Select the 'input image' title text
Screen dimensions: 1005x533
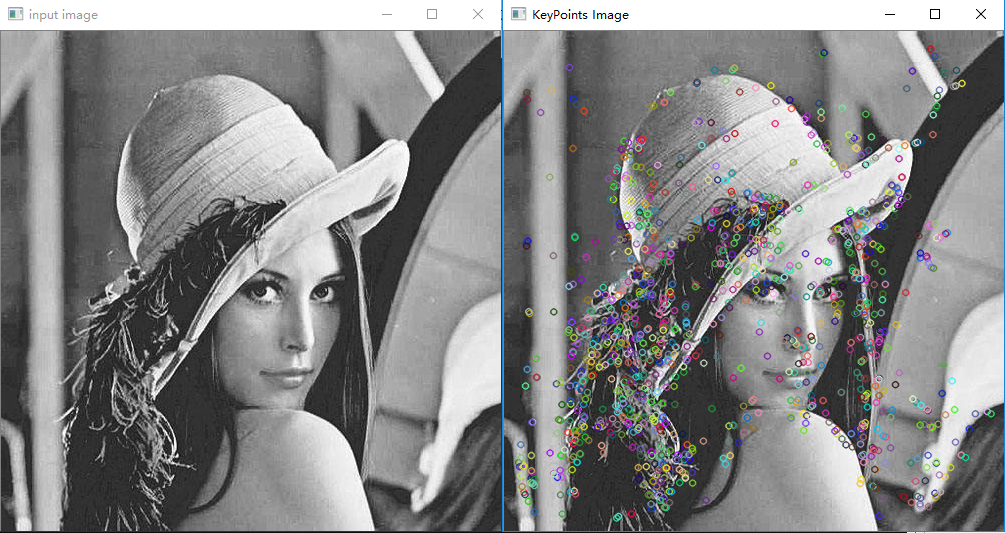(x=63, y=15)
